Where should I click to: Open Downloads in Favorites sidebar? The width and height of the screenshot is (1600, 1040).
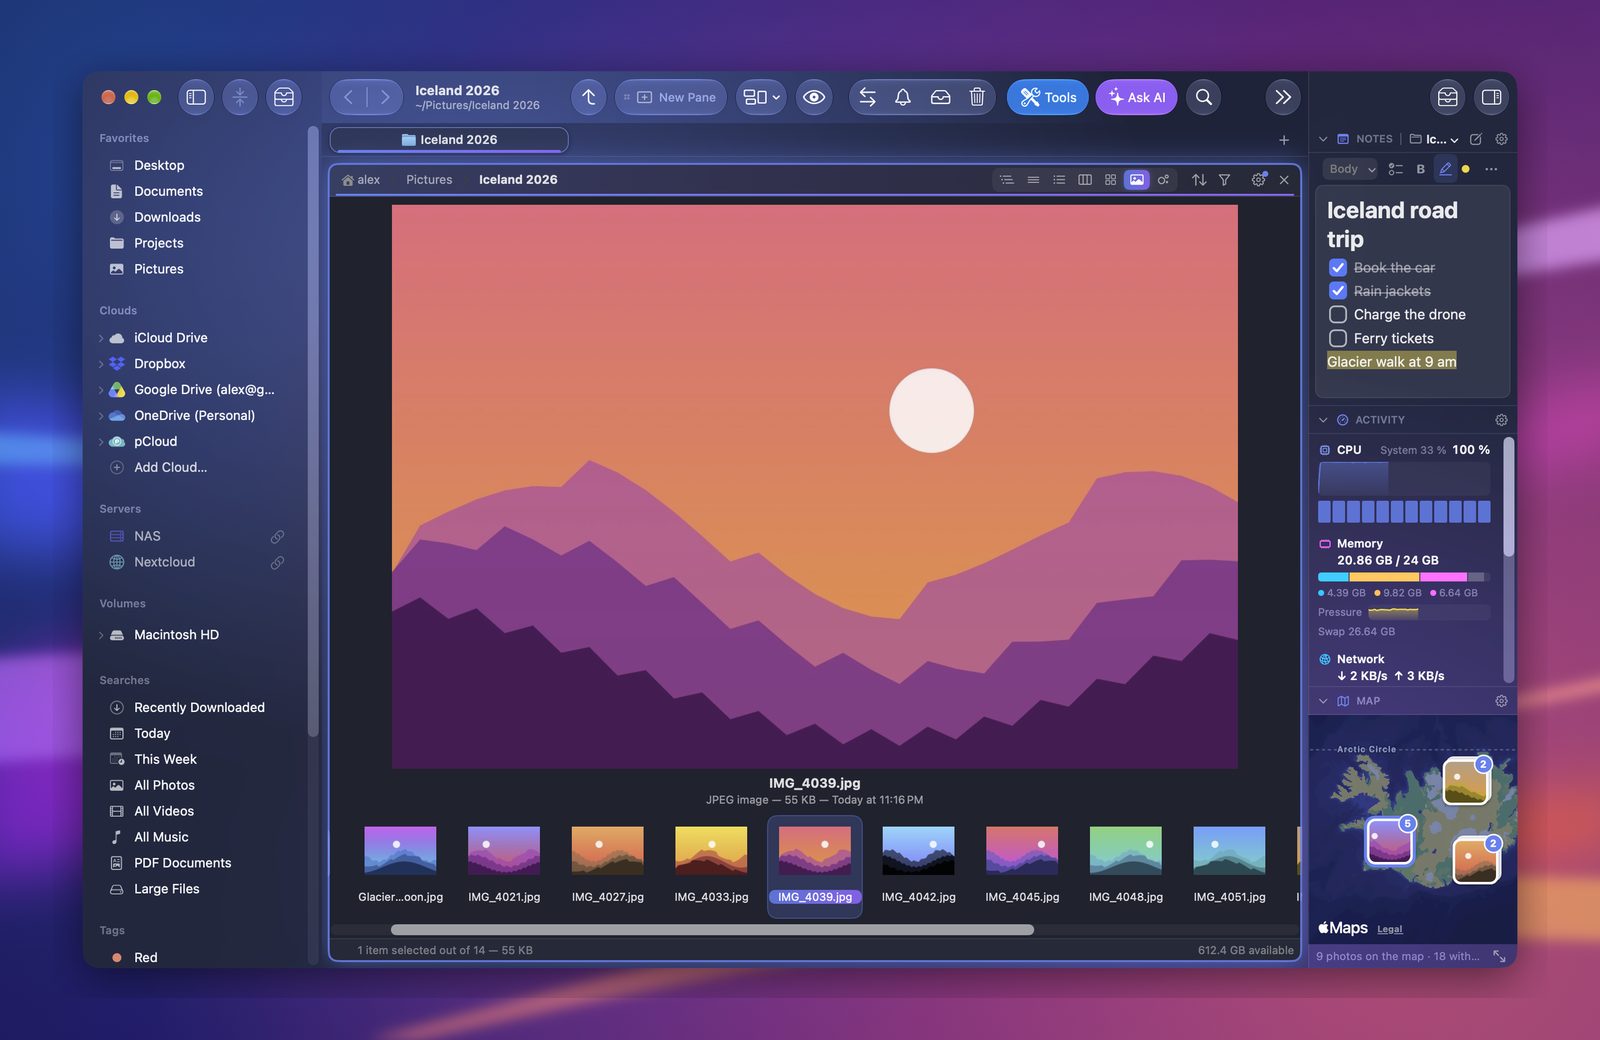(167, 217)
